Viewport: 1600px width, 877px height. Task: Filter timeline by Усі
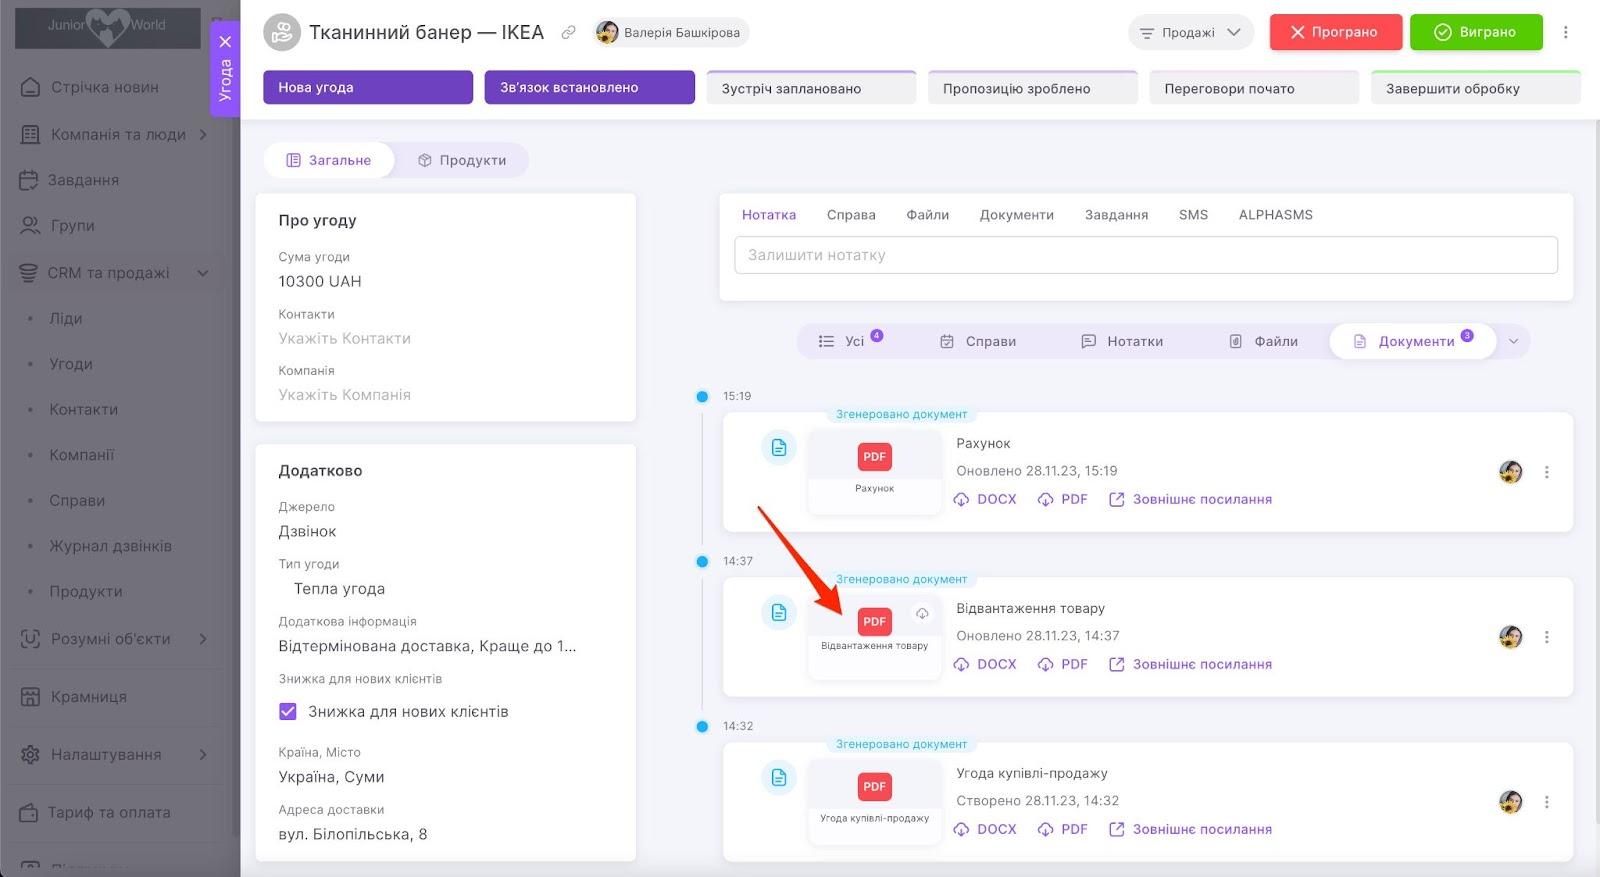pyautogui.click(x=851, y=341)
